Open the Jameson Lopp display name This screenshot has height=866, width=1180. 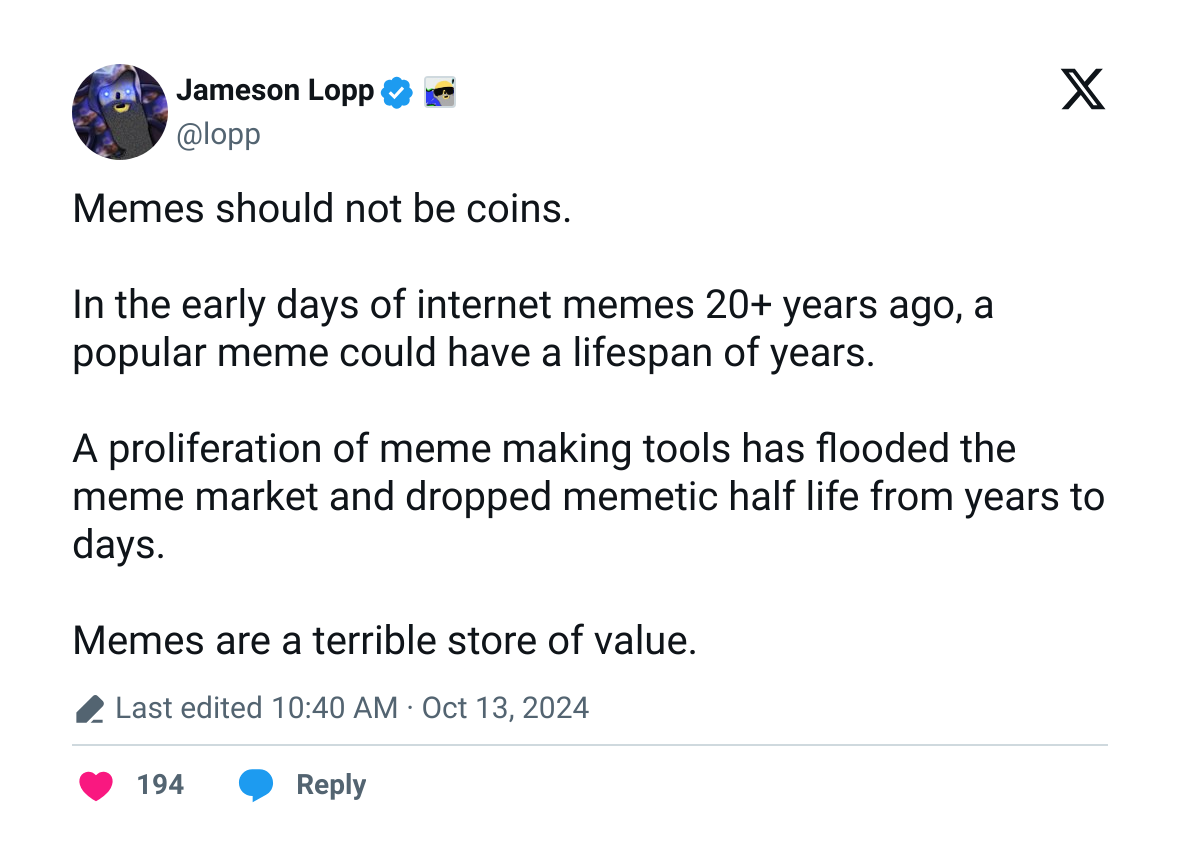(x=275, y=91)
